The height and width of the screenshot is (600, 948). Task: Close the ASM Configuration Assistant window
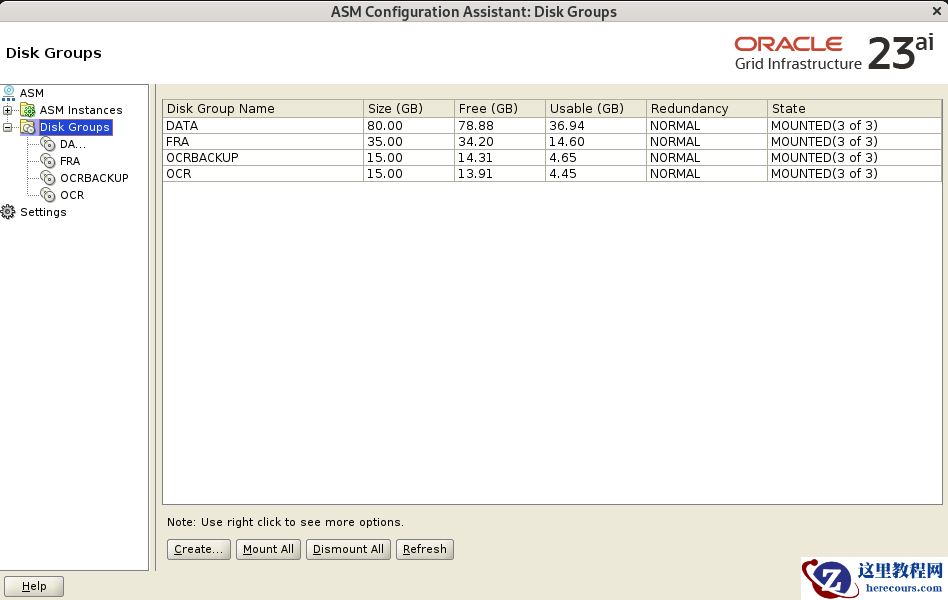[937, 11]
